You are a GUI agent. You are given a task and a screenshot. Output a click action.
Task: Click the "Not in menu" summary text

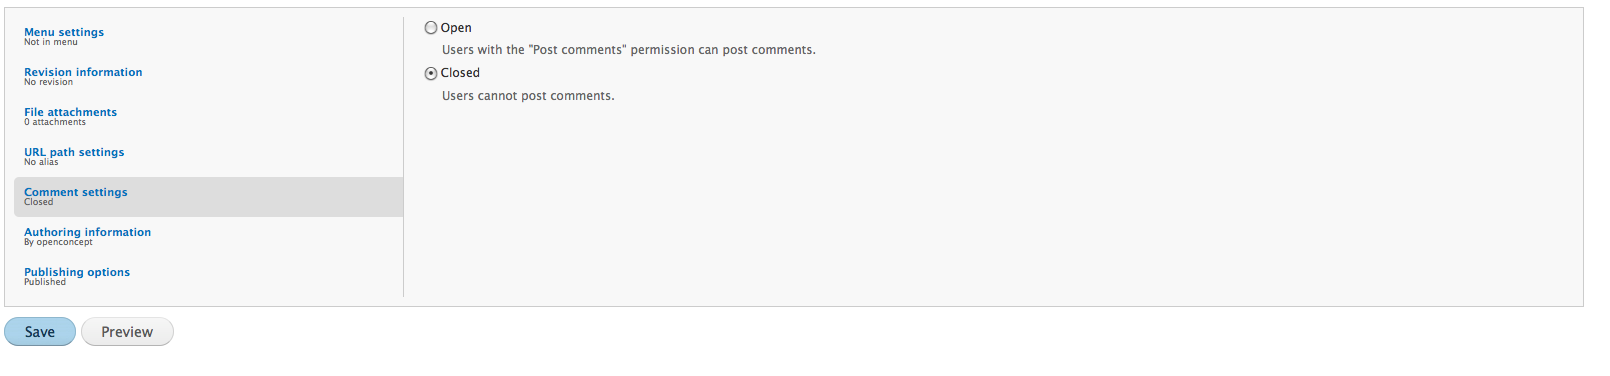(x=51, y=42)
